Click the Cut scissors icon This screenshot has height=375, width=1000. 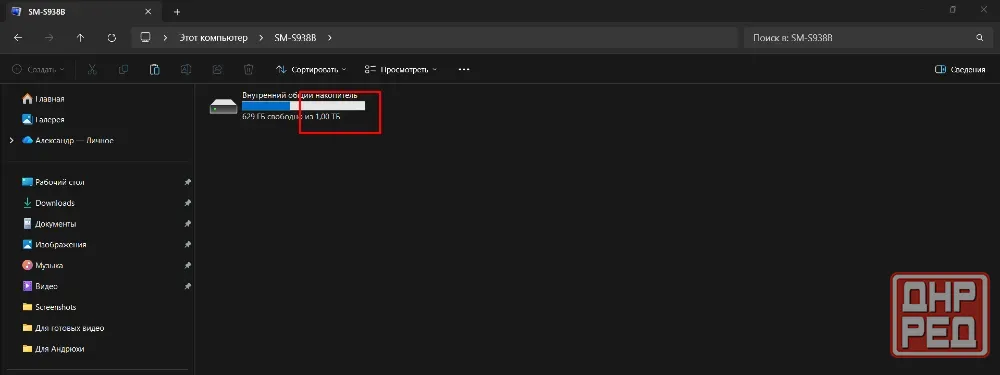pyautogui.click(x=92, y=70)
